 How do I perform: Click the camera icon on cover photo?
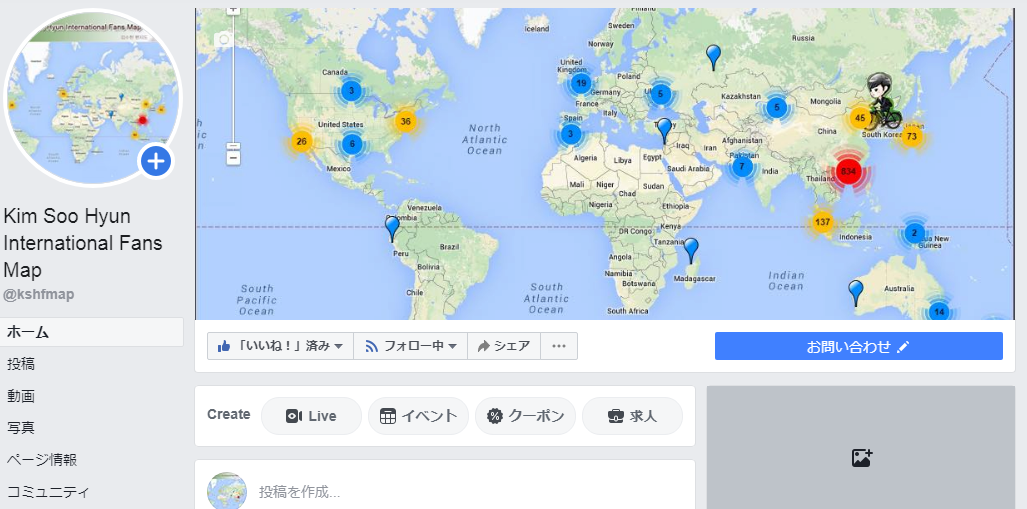coord(224,40)
